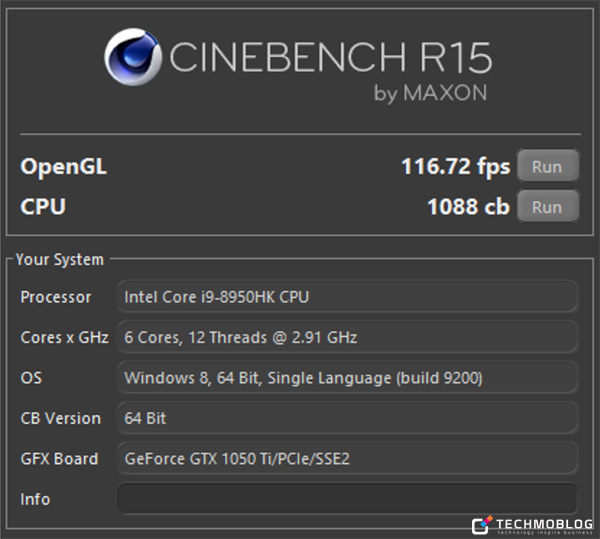Select the CB Version 64 Bit field

point(347,418)
